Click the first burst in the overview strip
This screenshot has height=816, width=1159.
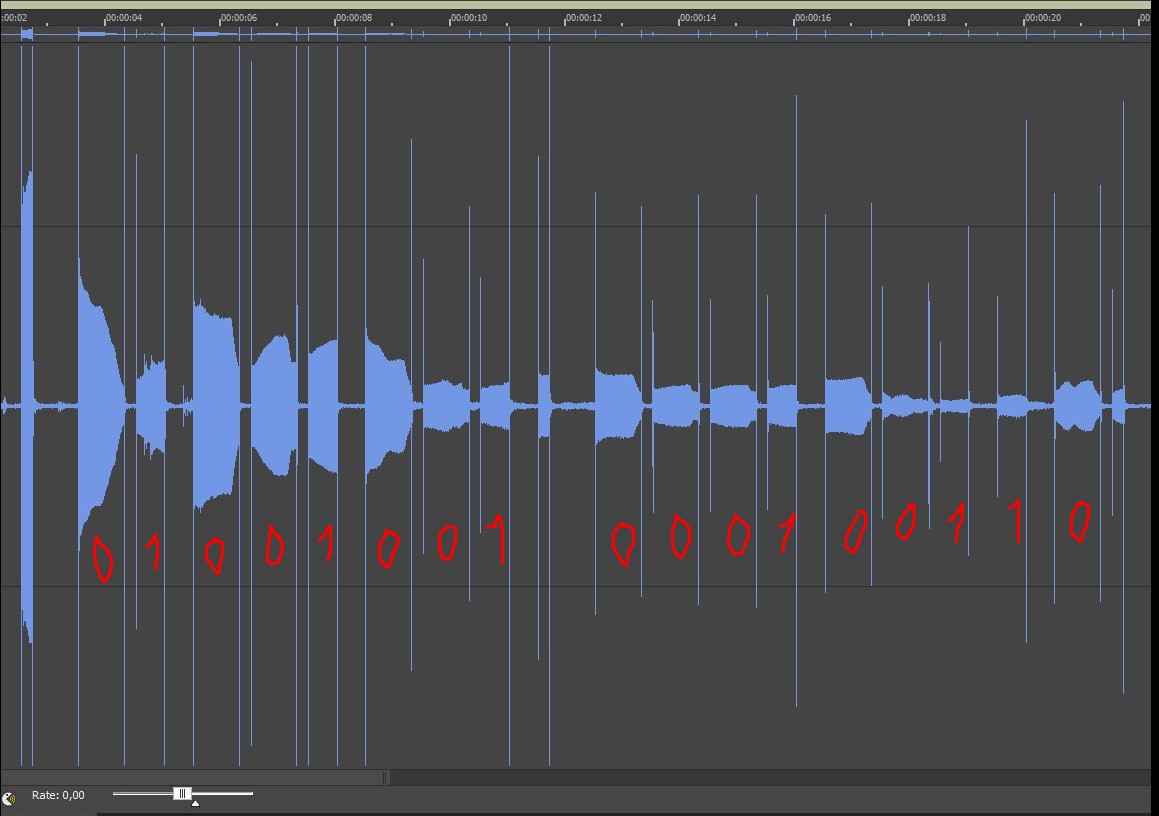27,34
